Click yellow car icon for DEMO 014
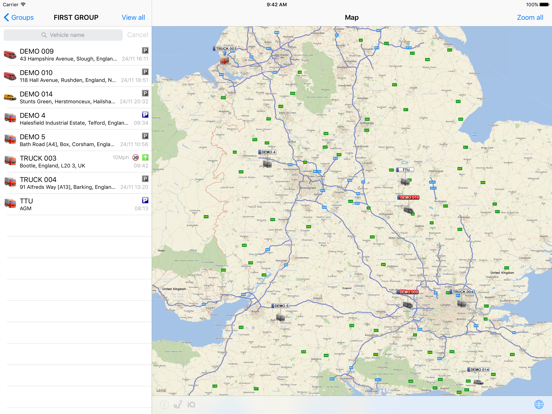Image resolution: width=552 pixels, height=414 pixels. point(10,97)
